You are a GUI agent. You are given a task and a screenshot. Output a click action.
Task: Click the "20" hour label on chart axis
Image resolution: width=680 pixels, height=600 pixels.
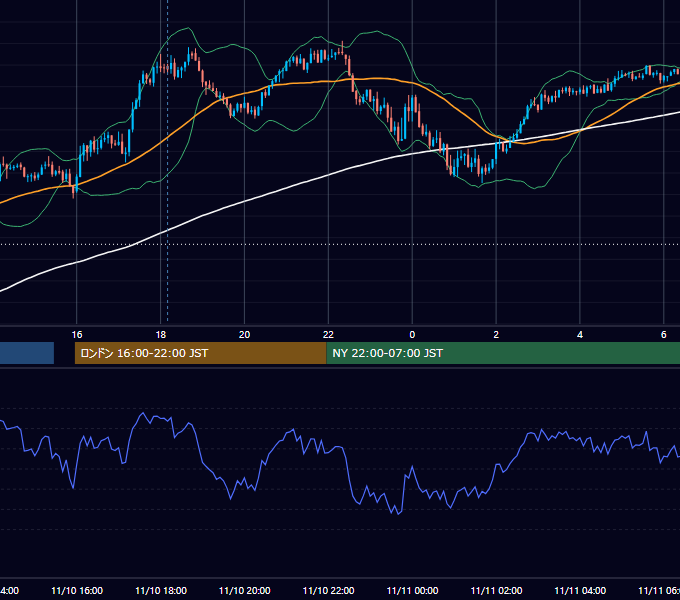tap(245, 334)
